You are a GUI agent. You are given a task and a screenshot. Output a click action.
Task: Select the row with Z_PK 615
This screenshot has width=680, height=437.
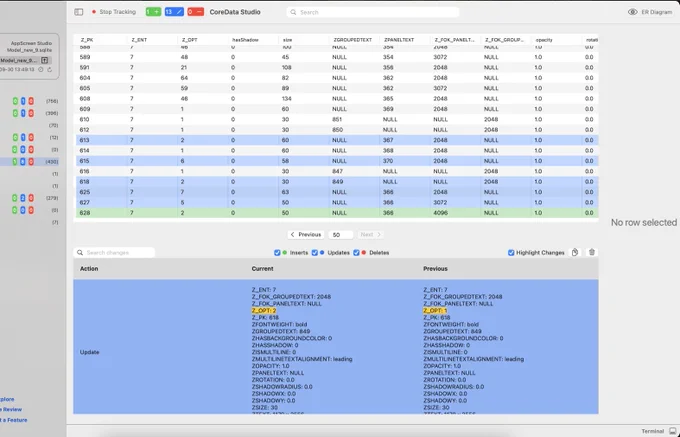coord(336,161)
